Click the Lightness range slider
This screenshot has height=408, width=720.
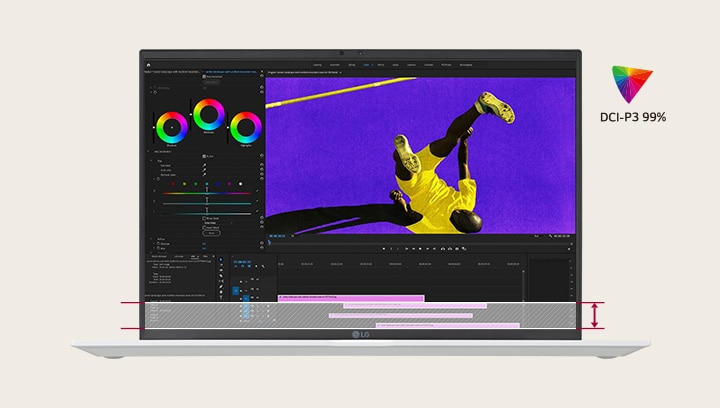pos(207,213)
